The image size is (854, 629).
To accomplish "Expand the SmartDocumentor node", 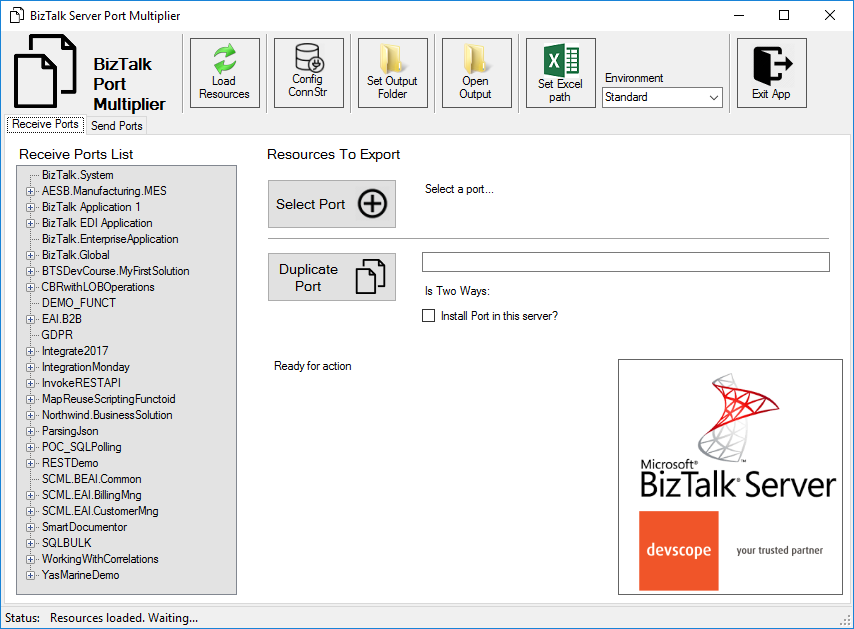I will click(30, 527).
